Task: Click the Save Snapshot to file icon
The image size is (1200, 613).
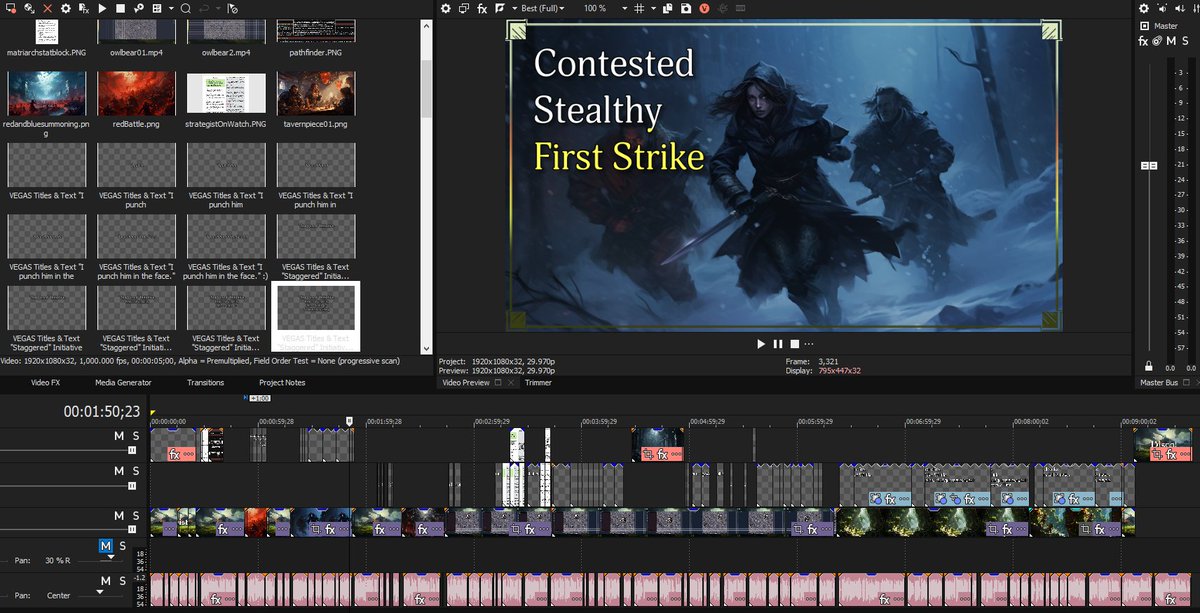Action: click(x=686, y=8)
